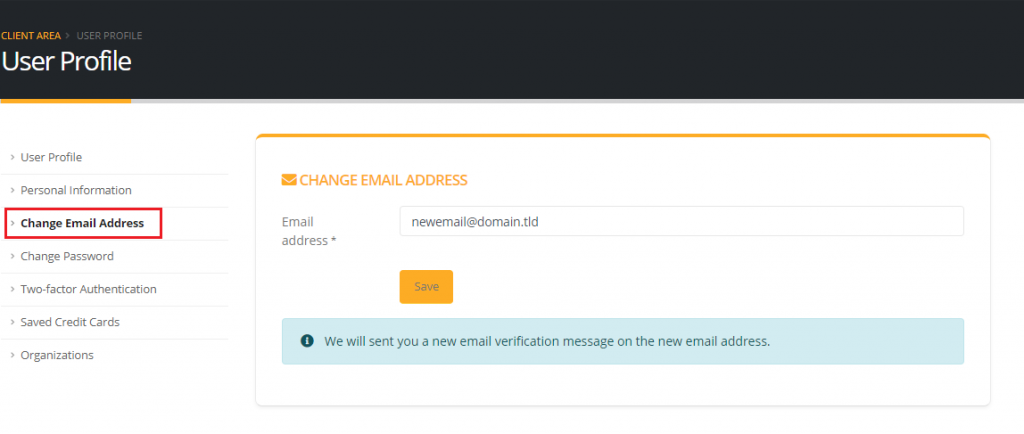The height and width of the screenshot is (434, 1024).
Task: Click the chevron next to Organizations
Action: 12,355
